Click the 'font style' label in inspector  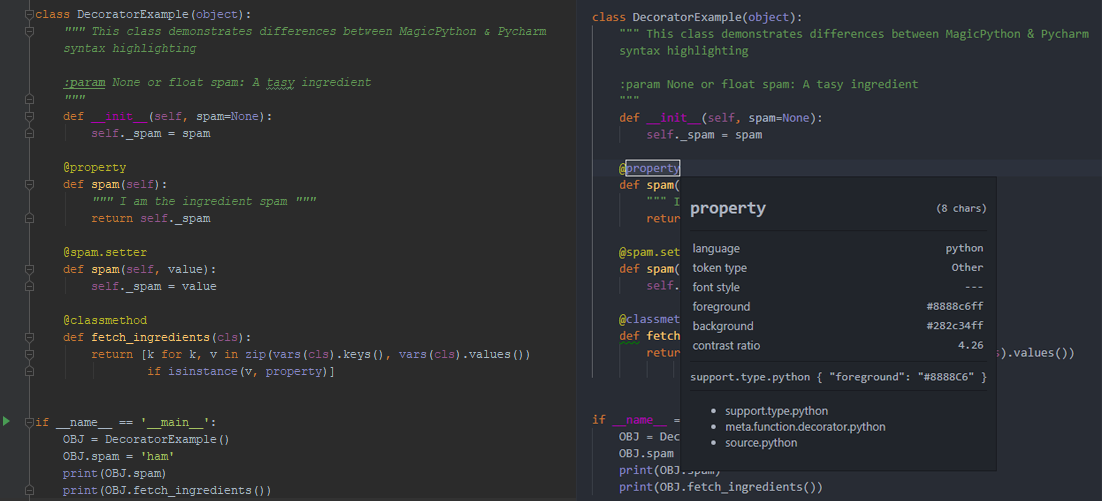point(716,287)
